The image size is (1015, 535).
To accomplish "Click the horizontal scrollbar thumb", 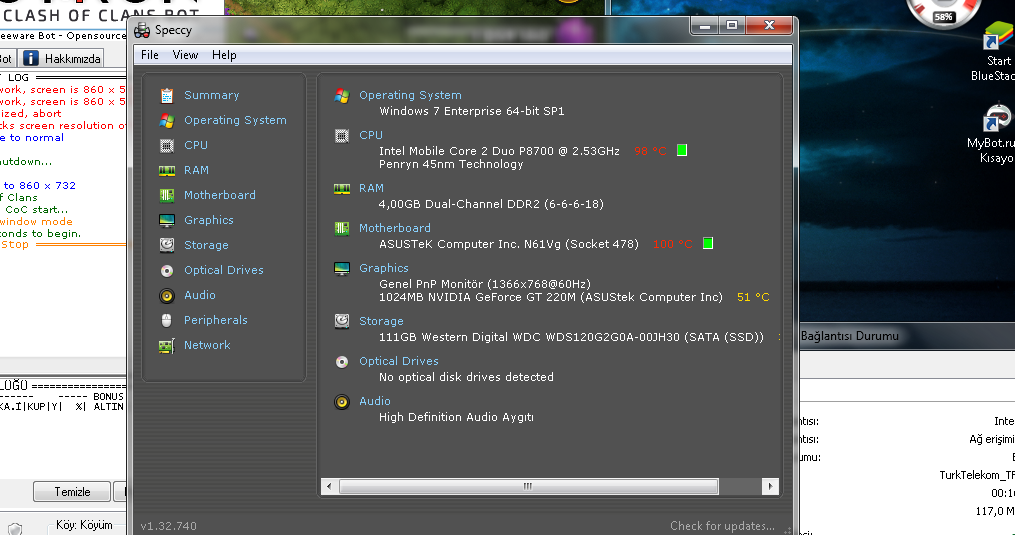I will tap(528, 486).
